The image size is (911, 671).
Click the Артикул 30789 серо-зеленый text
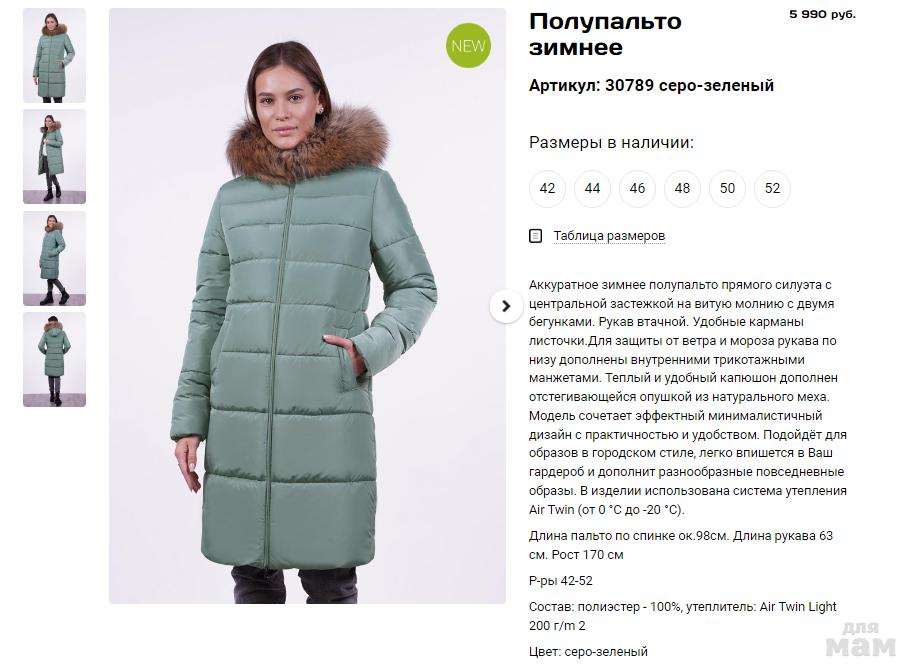point(651,85)
